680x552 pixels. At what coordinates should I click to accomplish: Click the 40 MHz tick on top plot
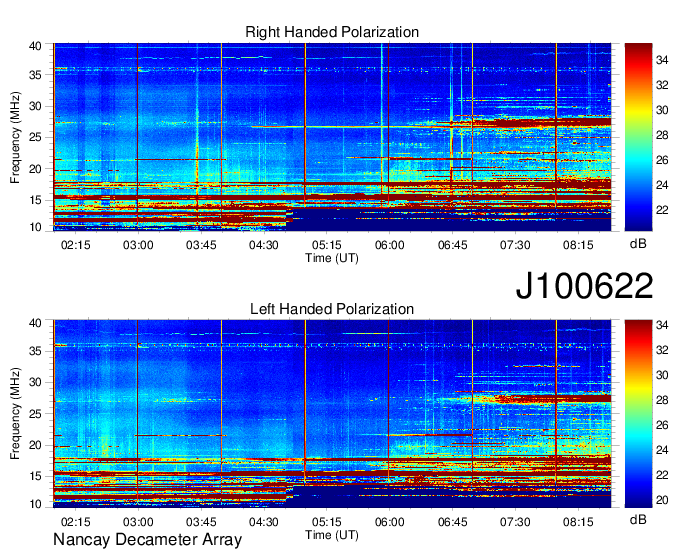[x=35, y=46]
